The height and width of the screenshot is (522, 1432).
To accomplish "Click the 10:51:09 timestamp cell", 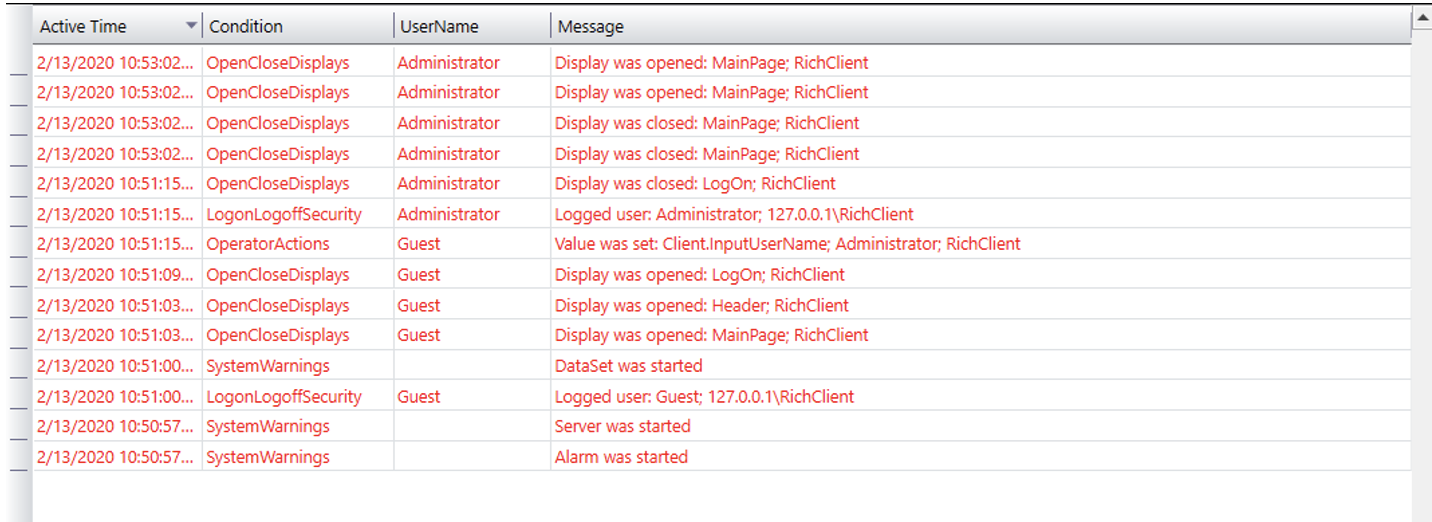I will 116,275.
